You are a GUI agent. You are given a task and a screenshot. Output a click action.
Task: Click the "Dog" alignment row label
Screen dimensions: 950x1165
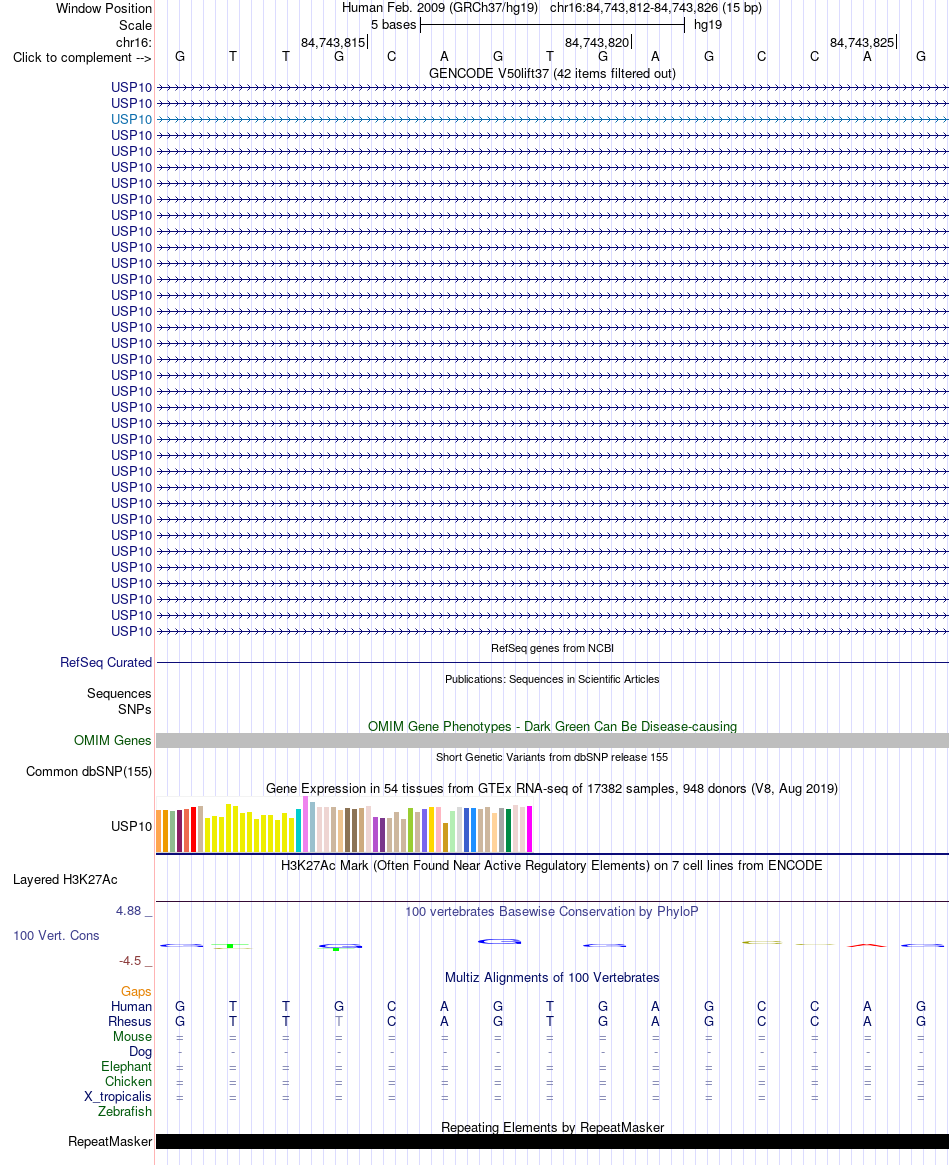coord(140,1052)
